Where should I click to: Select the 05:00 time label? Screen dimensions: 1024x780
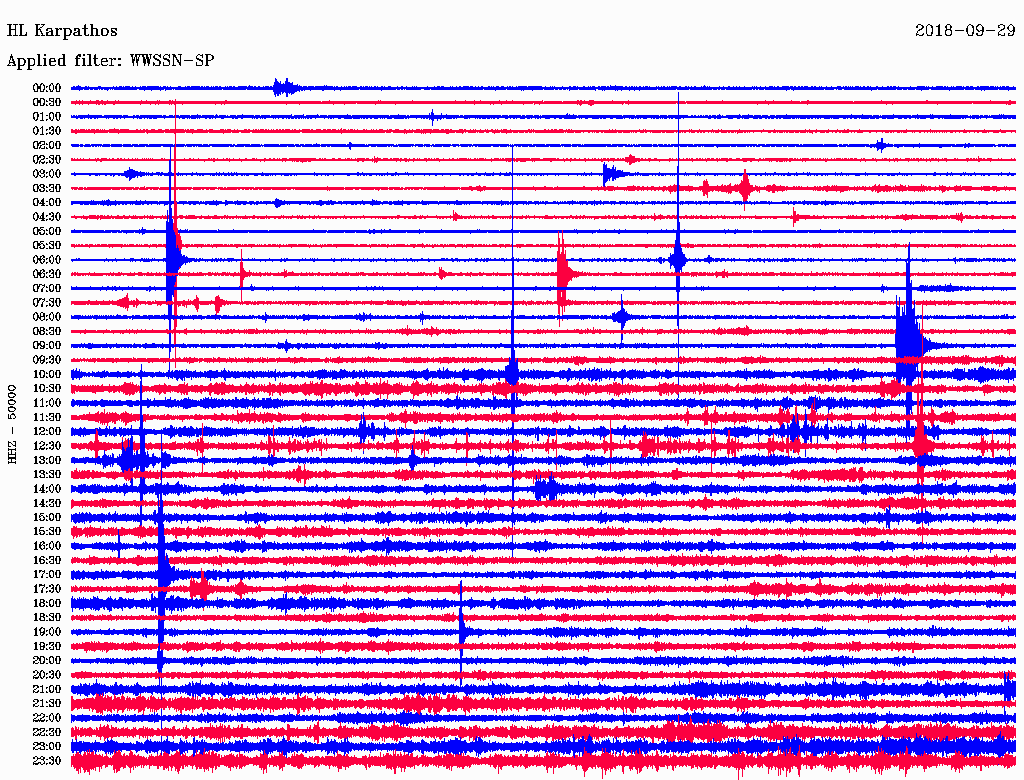[47, 231]
